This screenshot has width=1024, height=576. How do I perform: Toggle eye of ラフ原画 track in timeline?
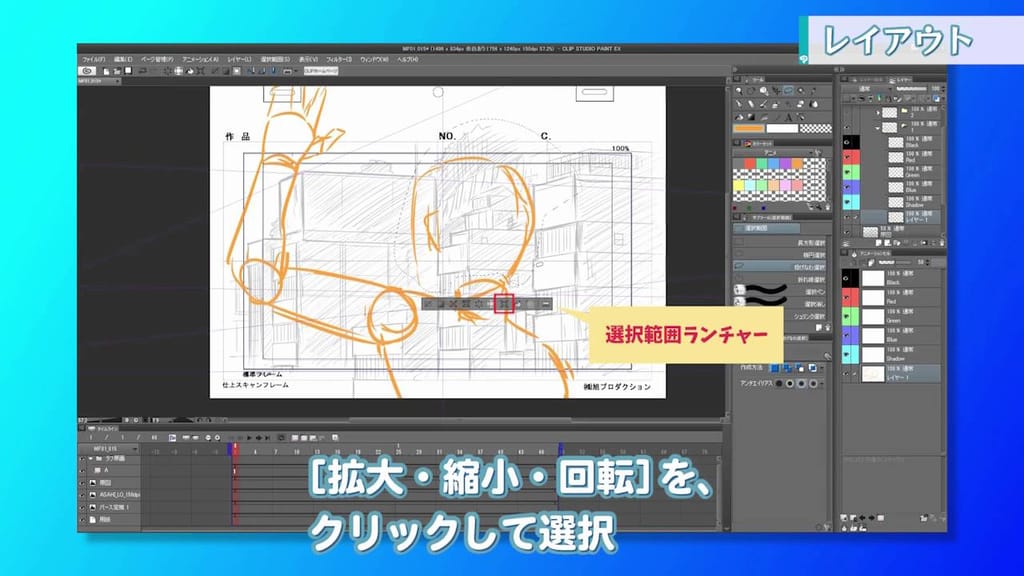[x=82, y=458]
